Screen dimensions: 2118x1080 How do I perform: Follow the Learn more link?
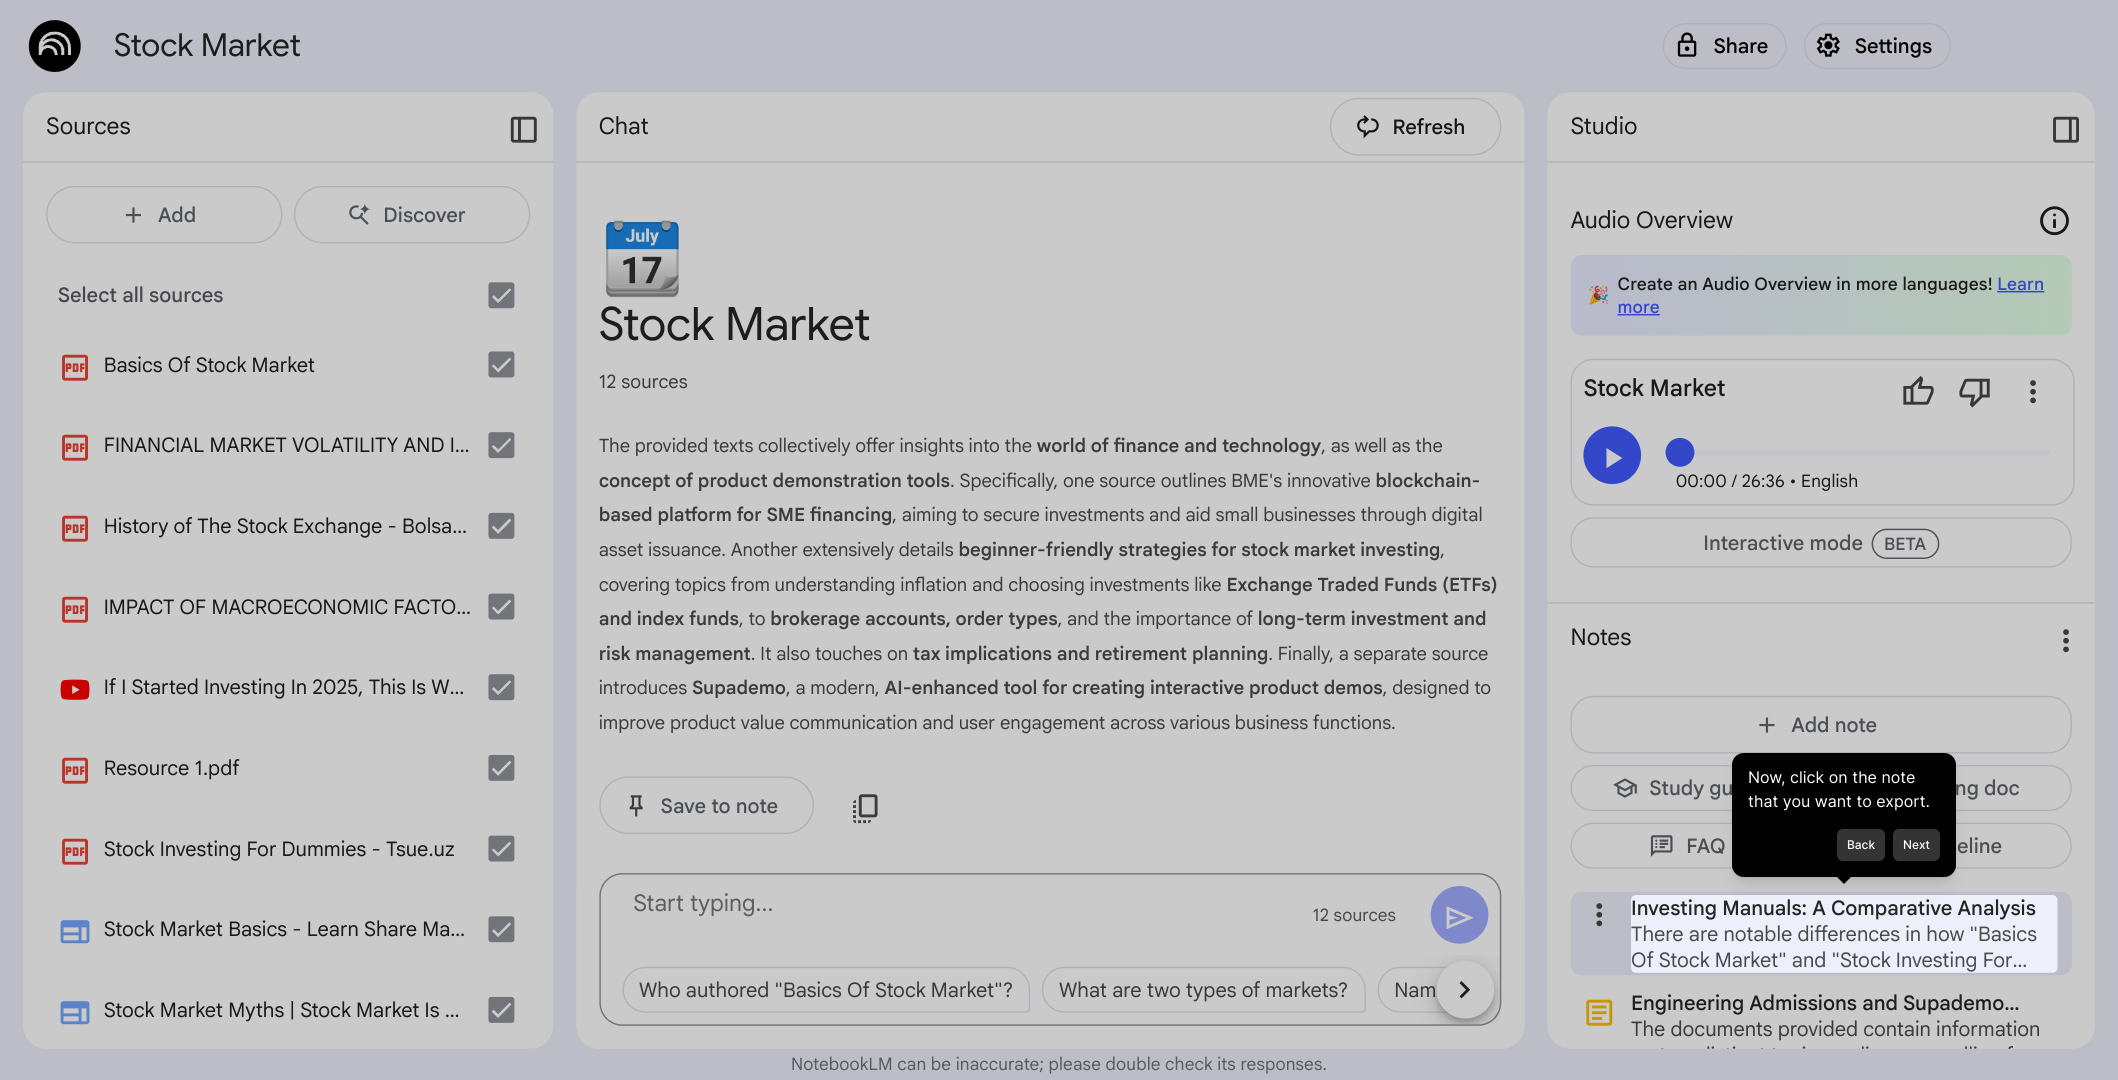tap(1830, 296)
